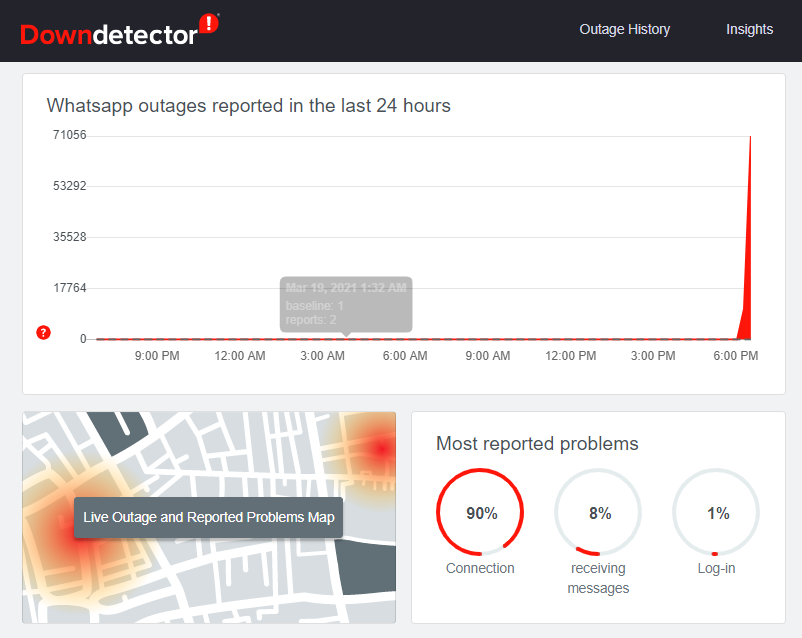Click the 17764 y-axis value
This screenshot has width=802, height=638.
pos(70,288)
